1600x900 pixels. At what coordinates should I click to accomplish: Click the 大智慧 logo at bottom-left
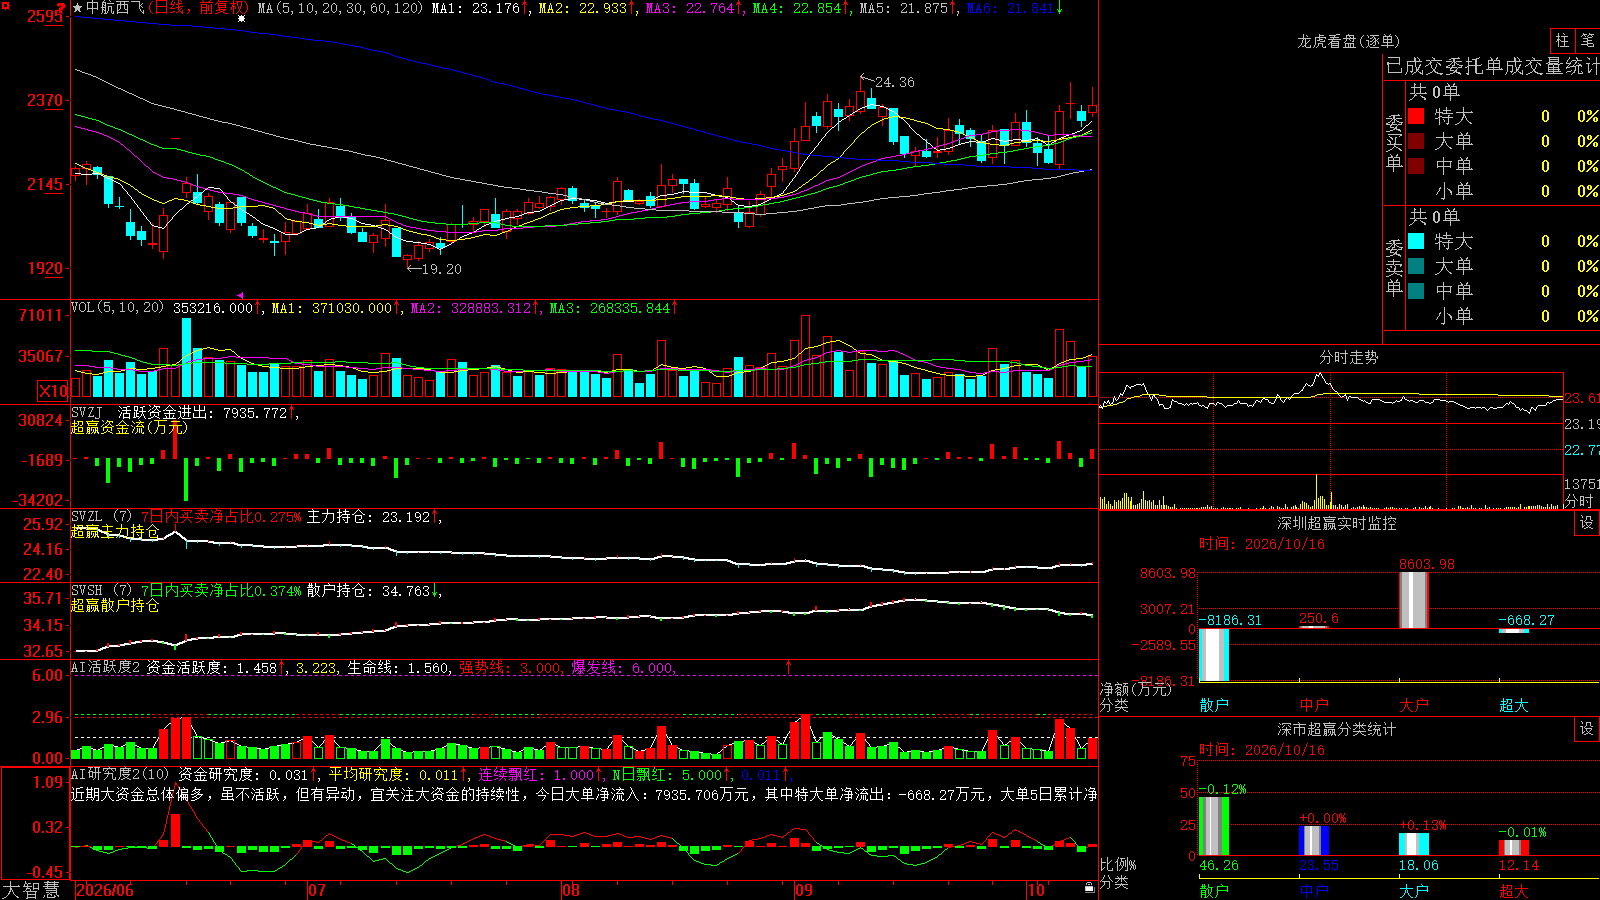point(31,889)
